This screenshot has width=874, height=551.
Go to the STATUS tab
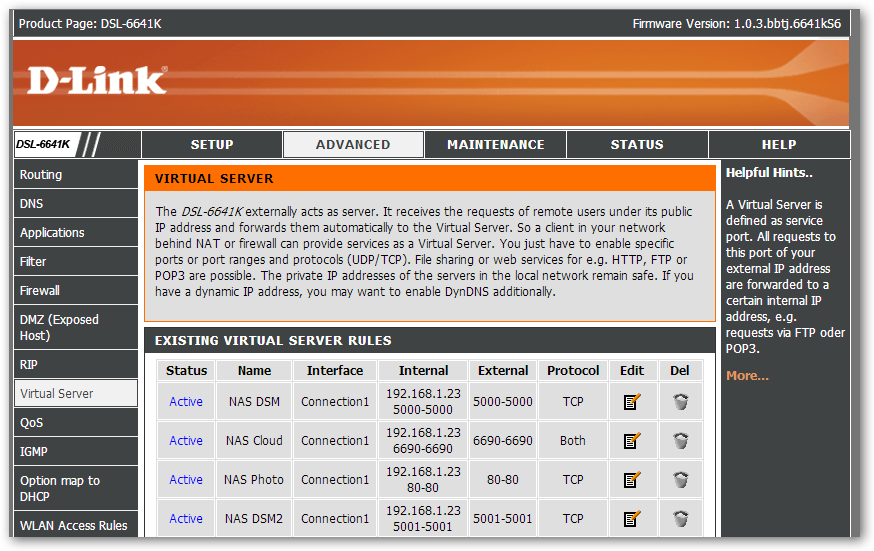[x=637, y=145]
